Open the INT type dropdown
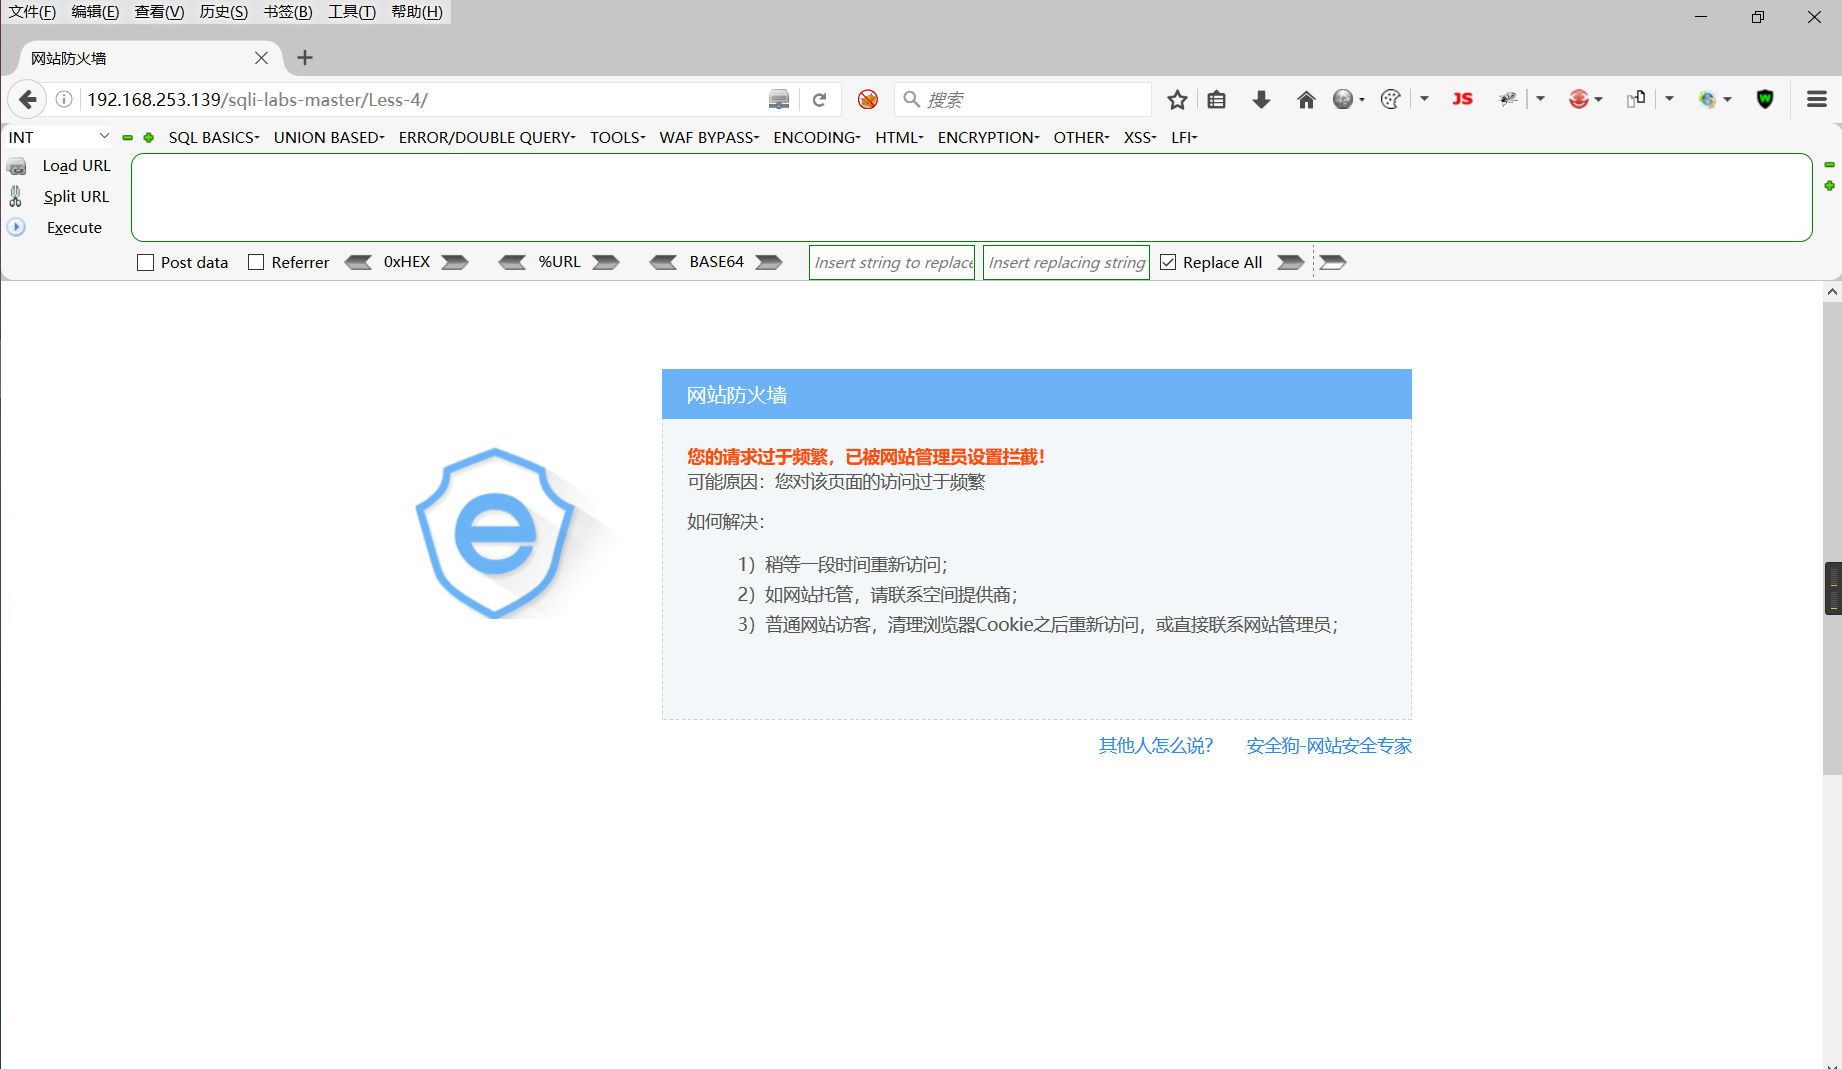 pyautogui.click(x=57, y=136)
